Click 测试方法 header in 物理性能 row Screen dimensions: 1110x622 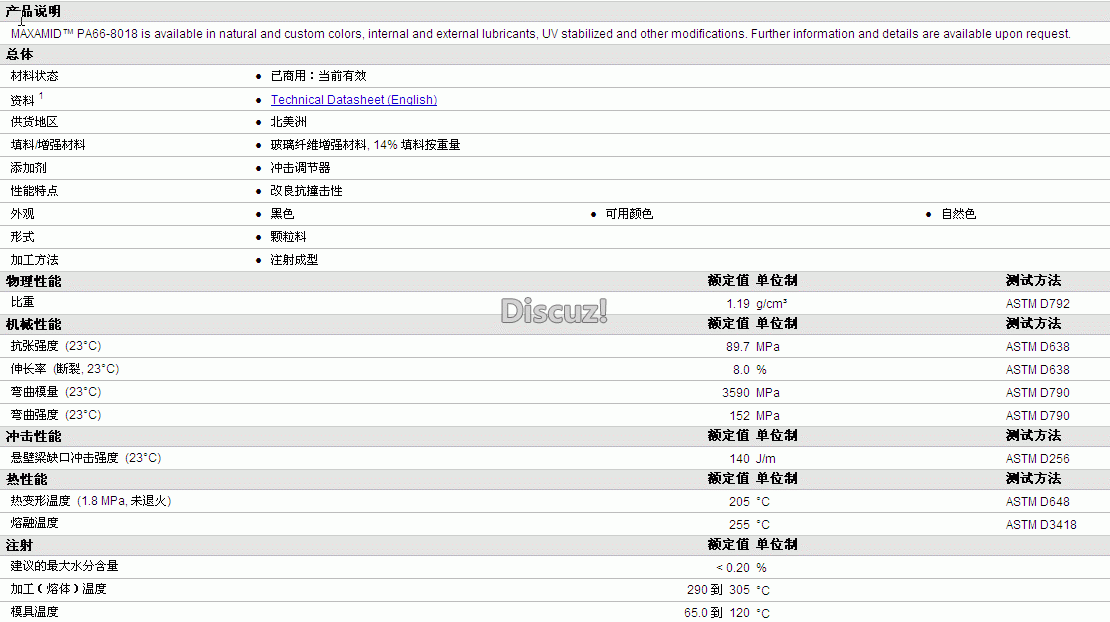(x=1034, y=280)
